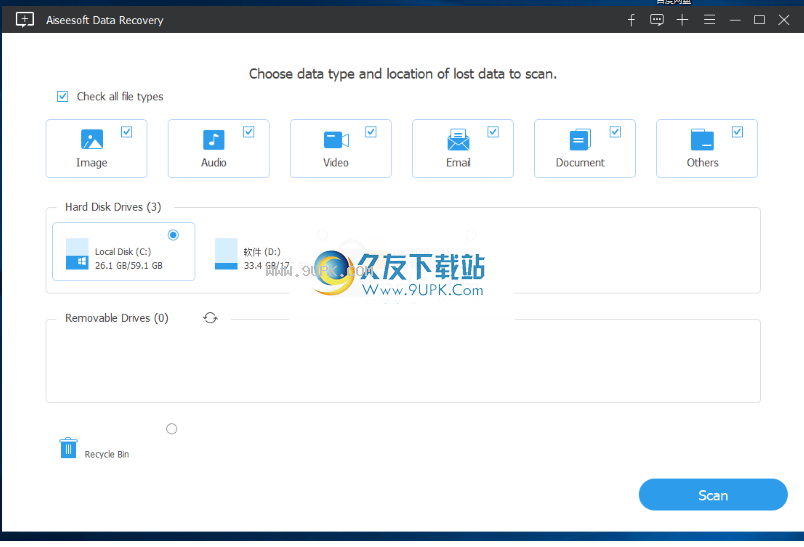Click the Video camera icon
The height and width of the screenshot is (547, 804).
pos(336,140)
